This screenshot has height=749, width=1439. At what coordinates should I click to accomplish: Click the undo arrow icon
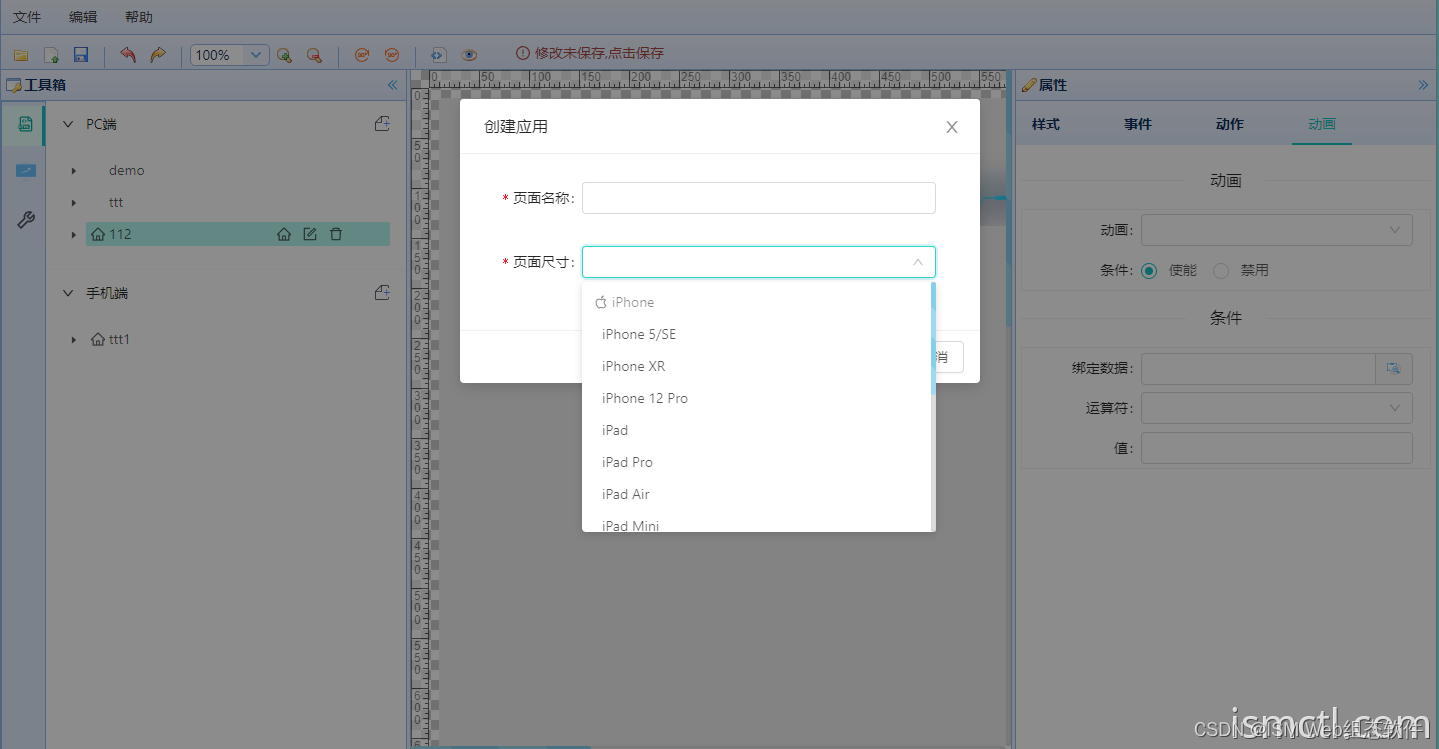[x=127, y=55]
